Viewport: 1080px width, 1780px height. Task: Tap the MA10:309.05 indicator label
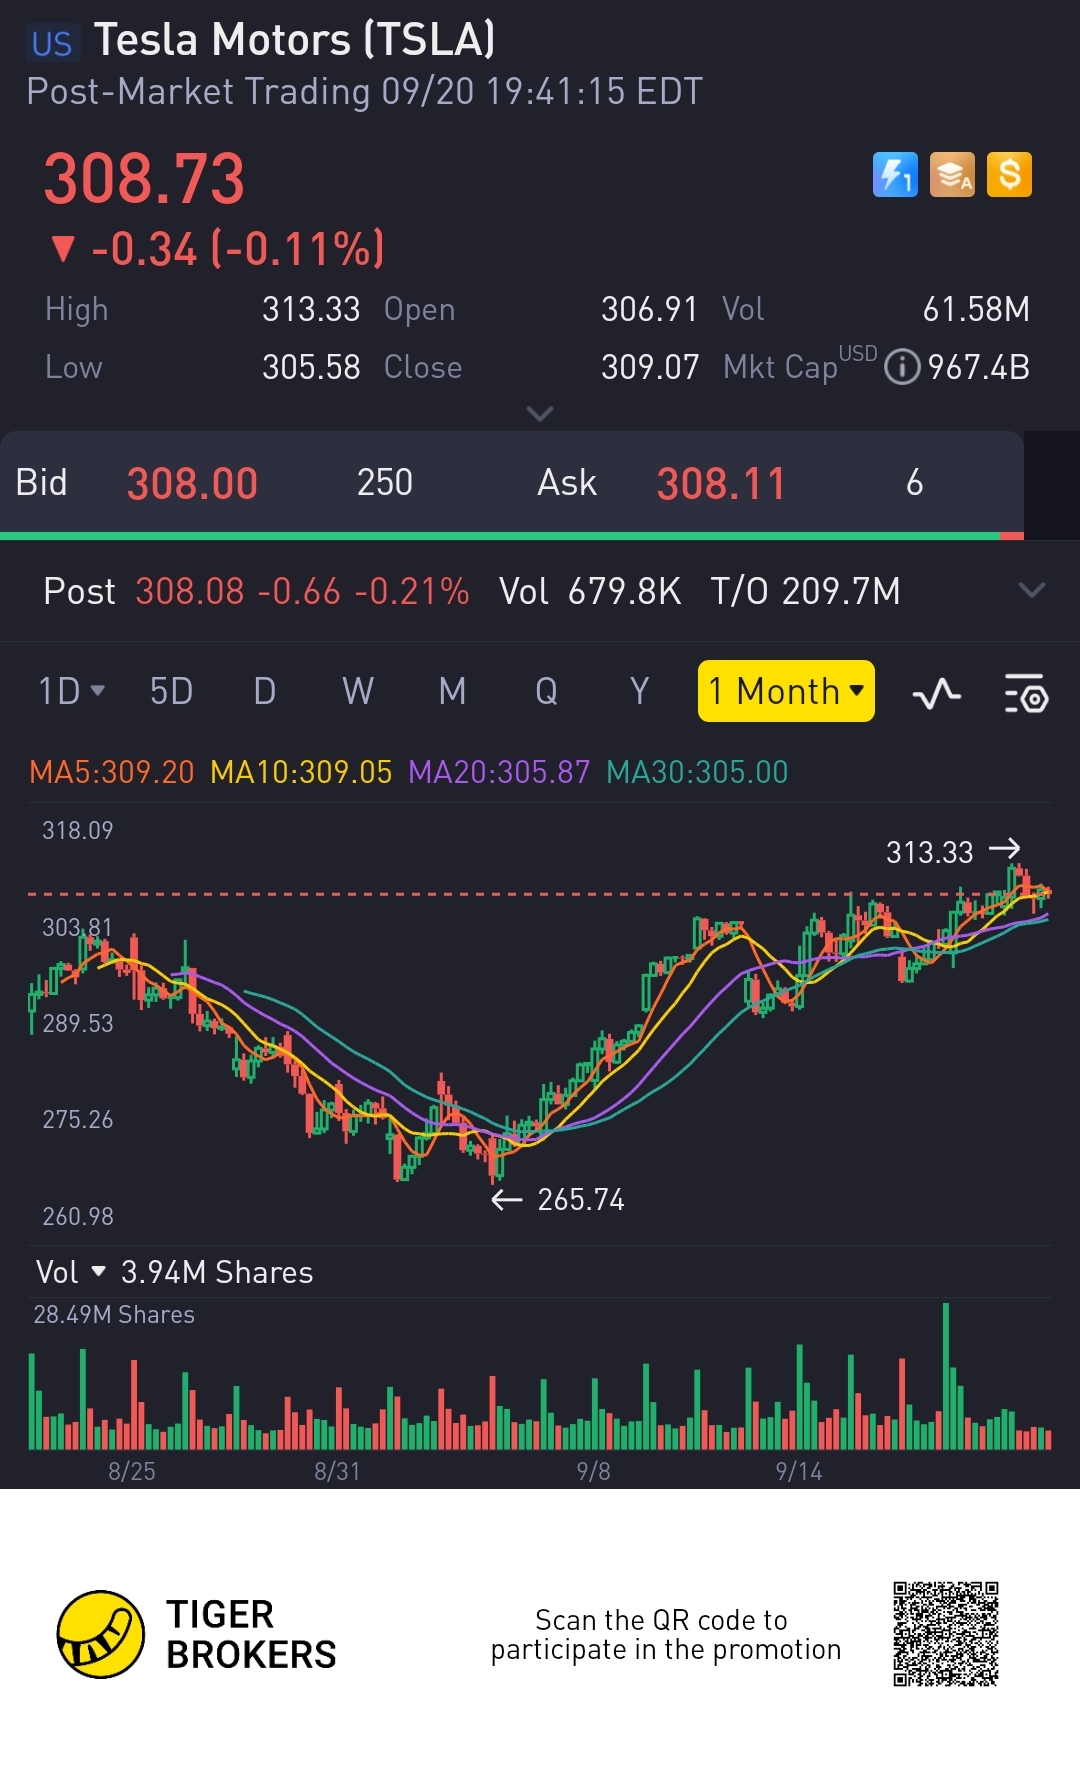[x=301, y=772]
